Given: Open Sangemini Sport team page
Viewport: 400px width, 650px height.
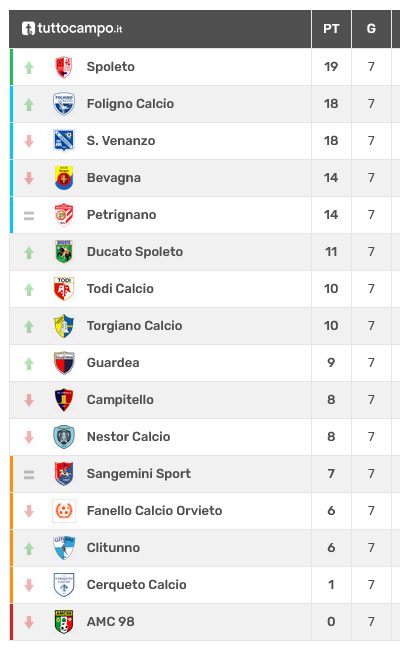Looking at the screenshot, I should (138, 473).
